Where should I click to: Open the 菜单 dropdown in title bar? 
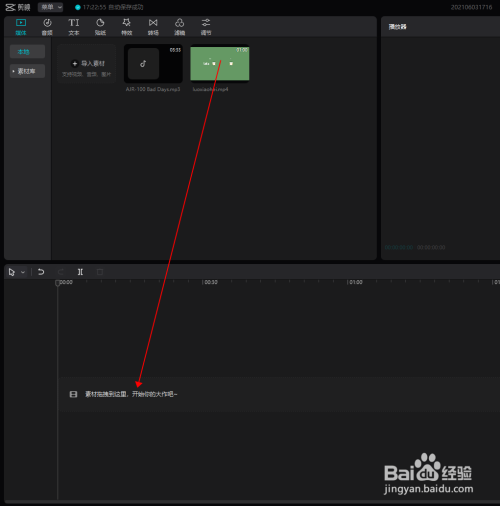(x=50, y=7)
